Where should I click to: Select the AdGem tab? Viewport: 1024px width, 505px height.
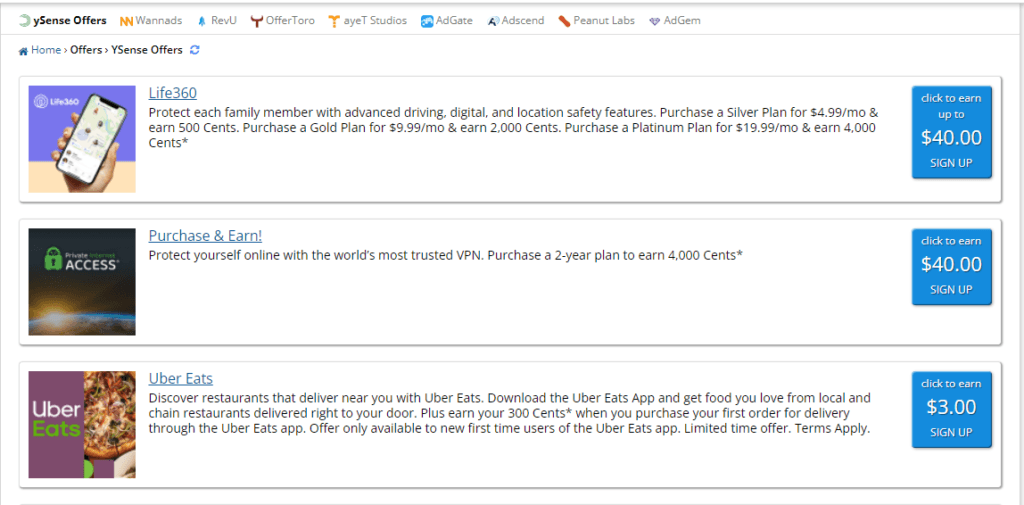click(675, 21)
